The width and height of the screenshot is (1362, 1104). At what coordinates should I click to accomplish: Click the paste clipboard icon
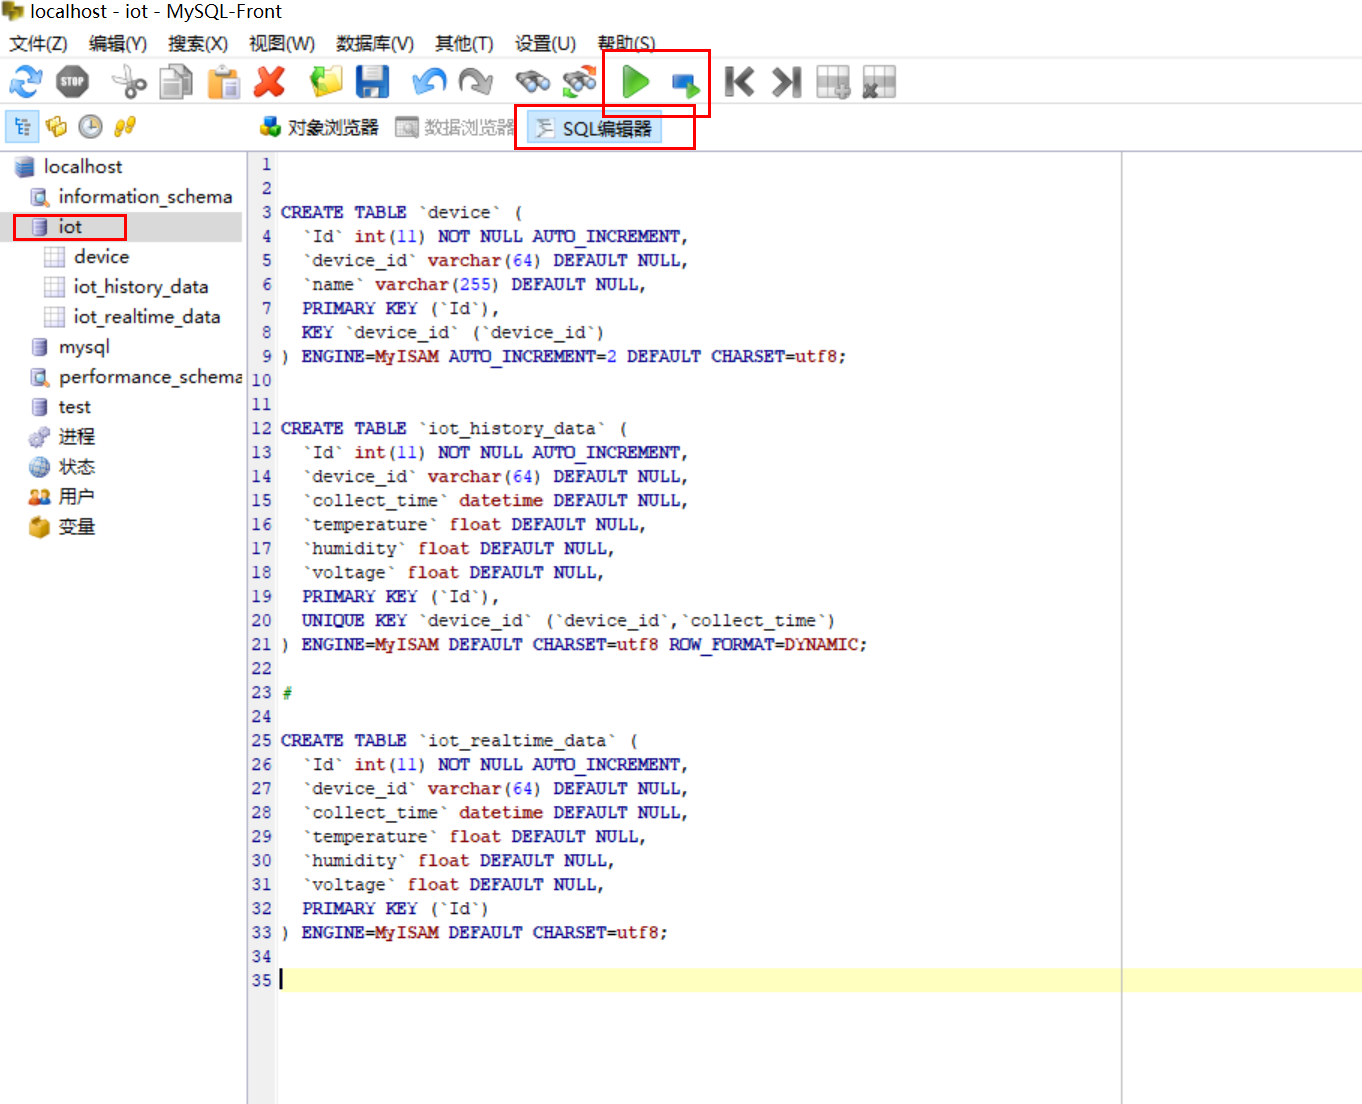pos(224,82)
